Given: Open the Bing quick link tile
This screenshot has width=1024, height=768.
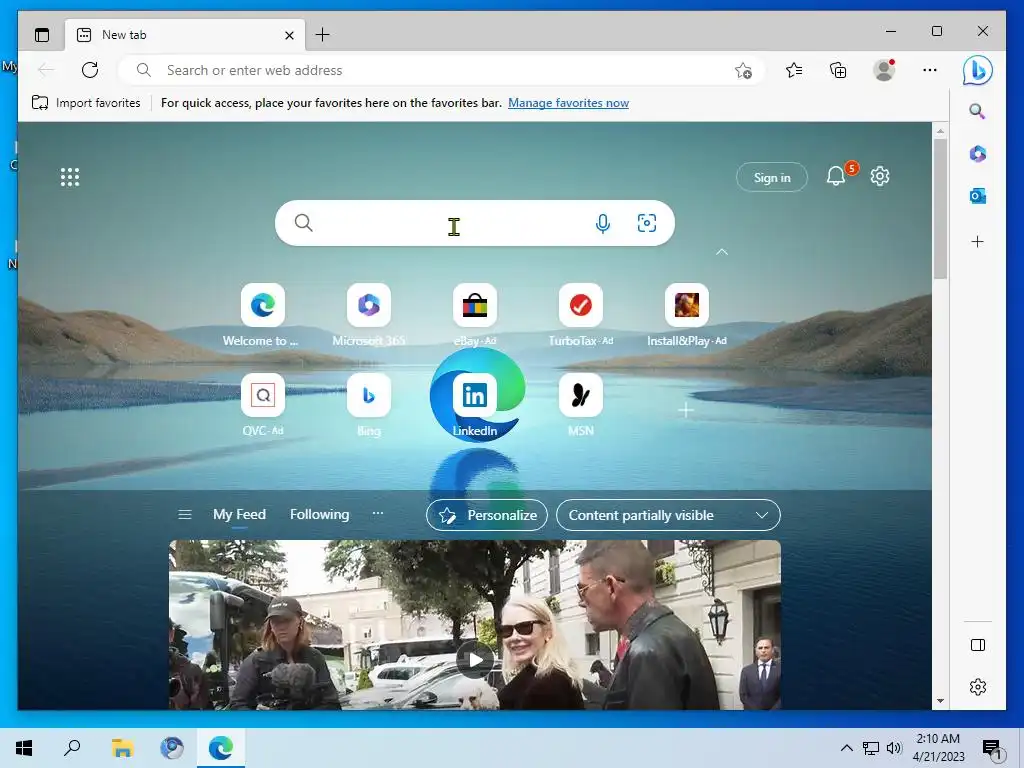Looking at the screenshot, I should point(368,395).
